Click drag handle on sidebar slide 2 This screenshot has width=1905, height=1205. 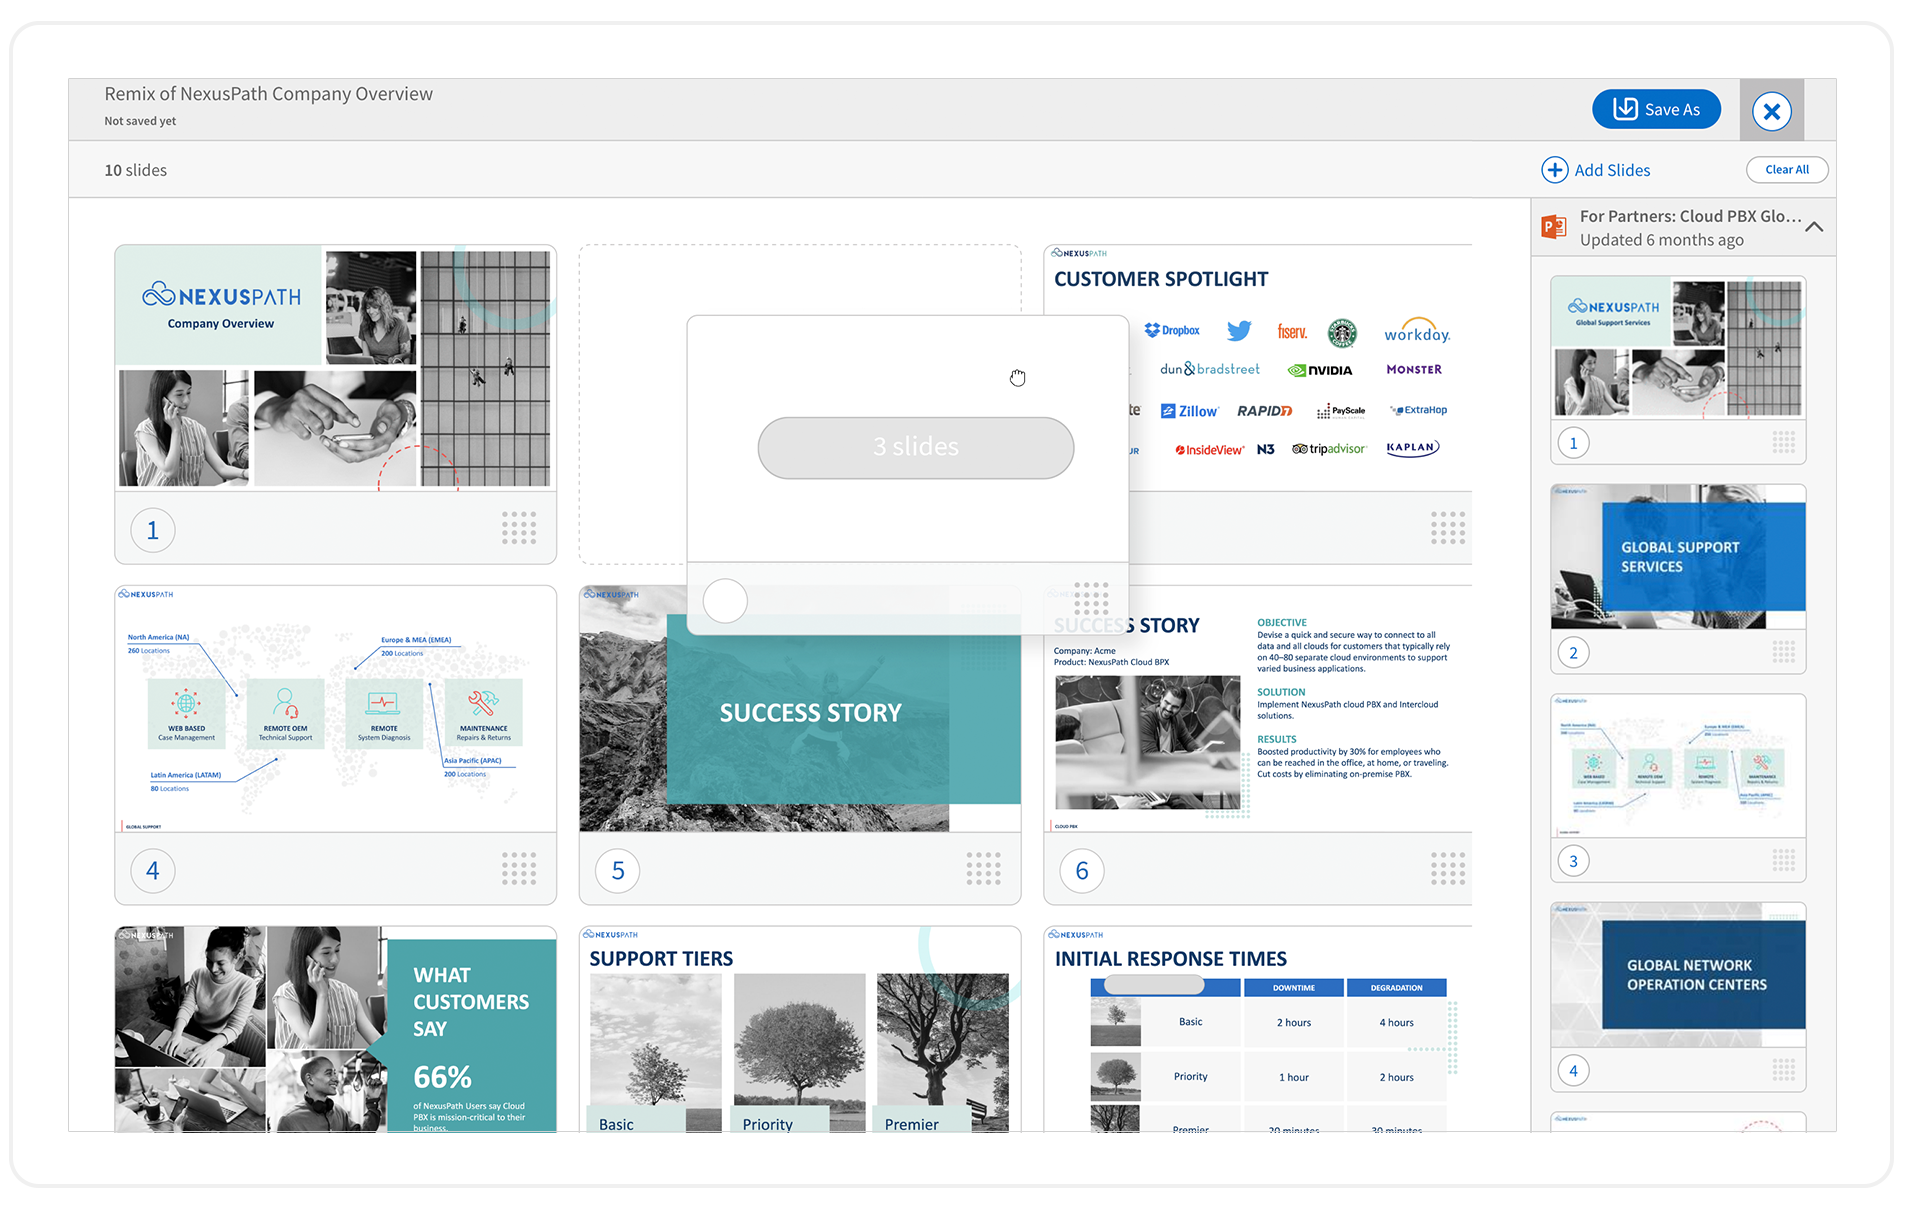click(x=1784, y=652)
